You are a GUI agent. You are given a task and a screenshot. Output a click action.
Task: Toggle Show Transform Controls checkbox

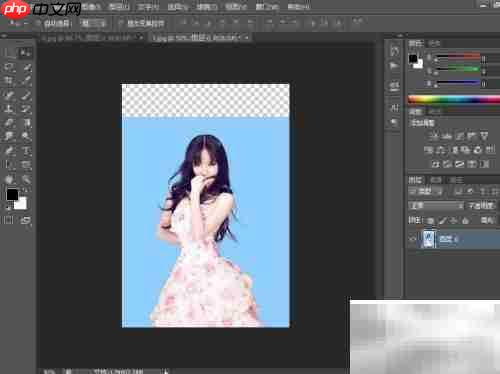coord(121,23)
